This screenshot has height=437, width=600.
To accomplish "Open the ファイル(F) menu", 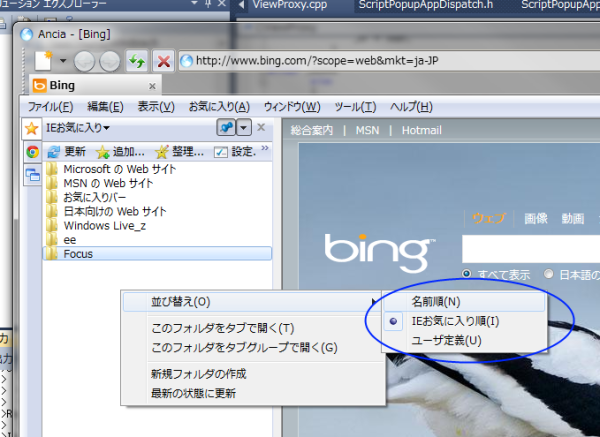I will coord(50,107).
